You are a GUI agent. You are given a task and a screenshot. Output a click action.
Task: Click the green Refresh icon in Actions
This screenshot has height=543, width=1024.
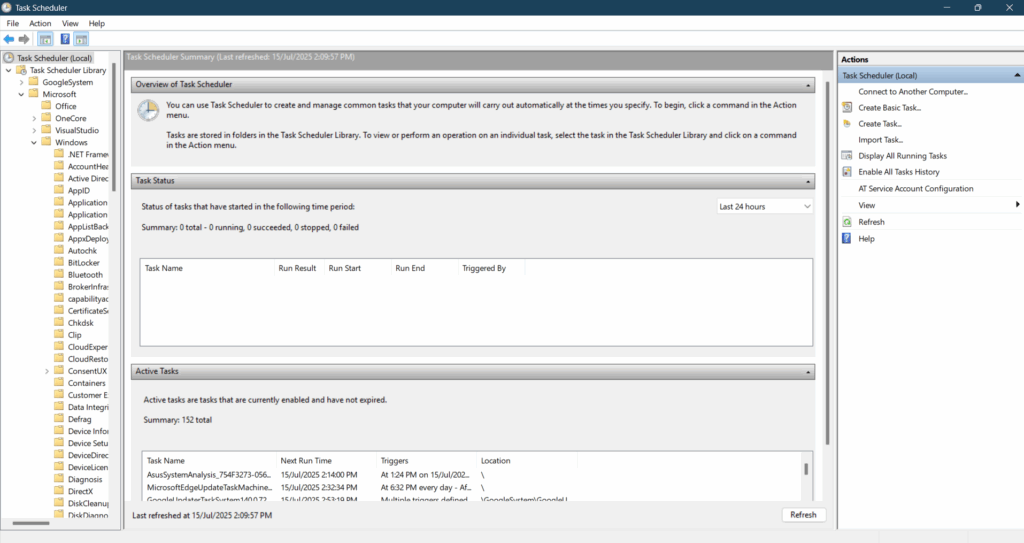coord(847,222)
